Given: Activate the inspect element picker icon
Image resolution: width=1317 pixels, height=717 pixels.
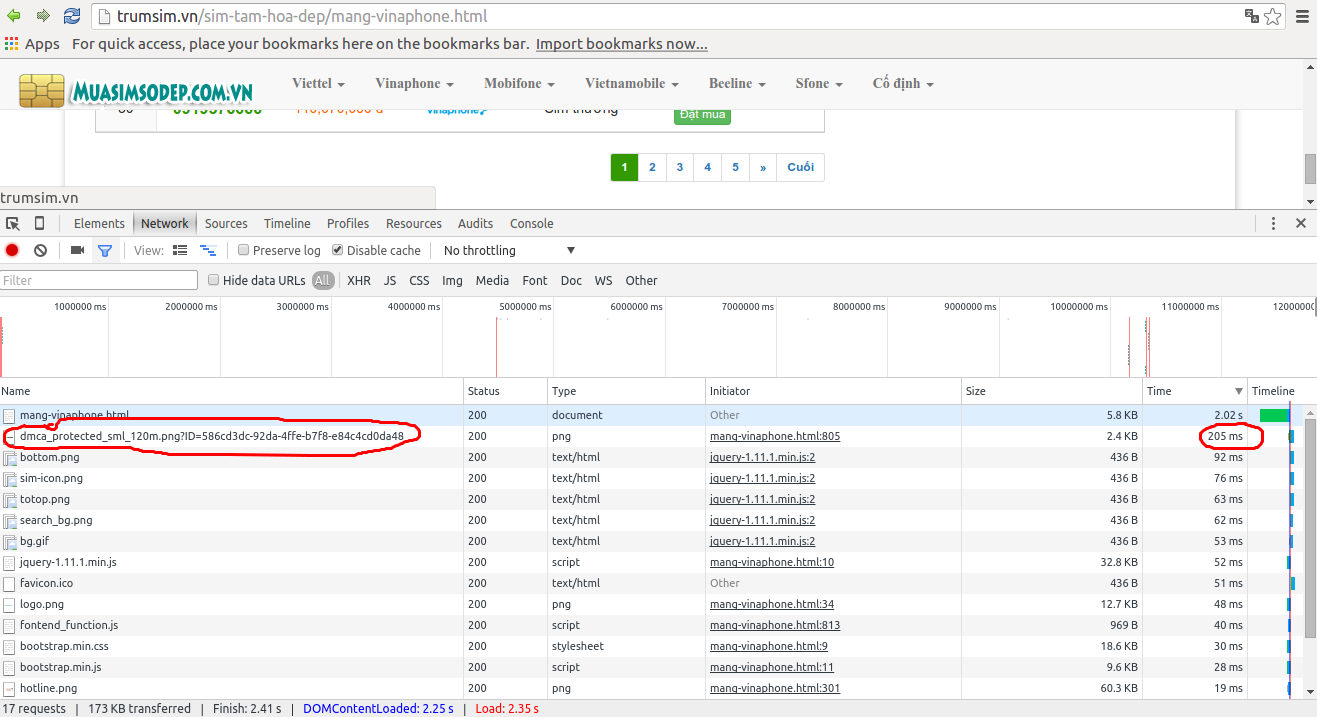Looking at the screenshot, I should 13,223.
